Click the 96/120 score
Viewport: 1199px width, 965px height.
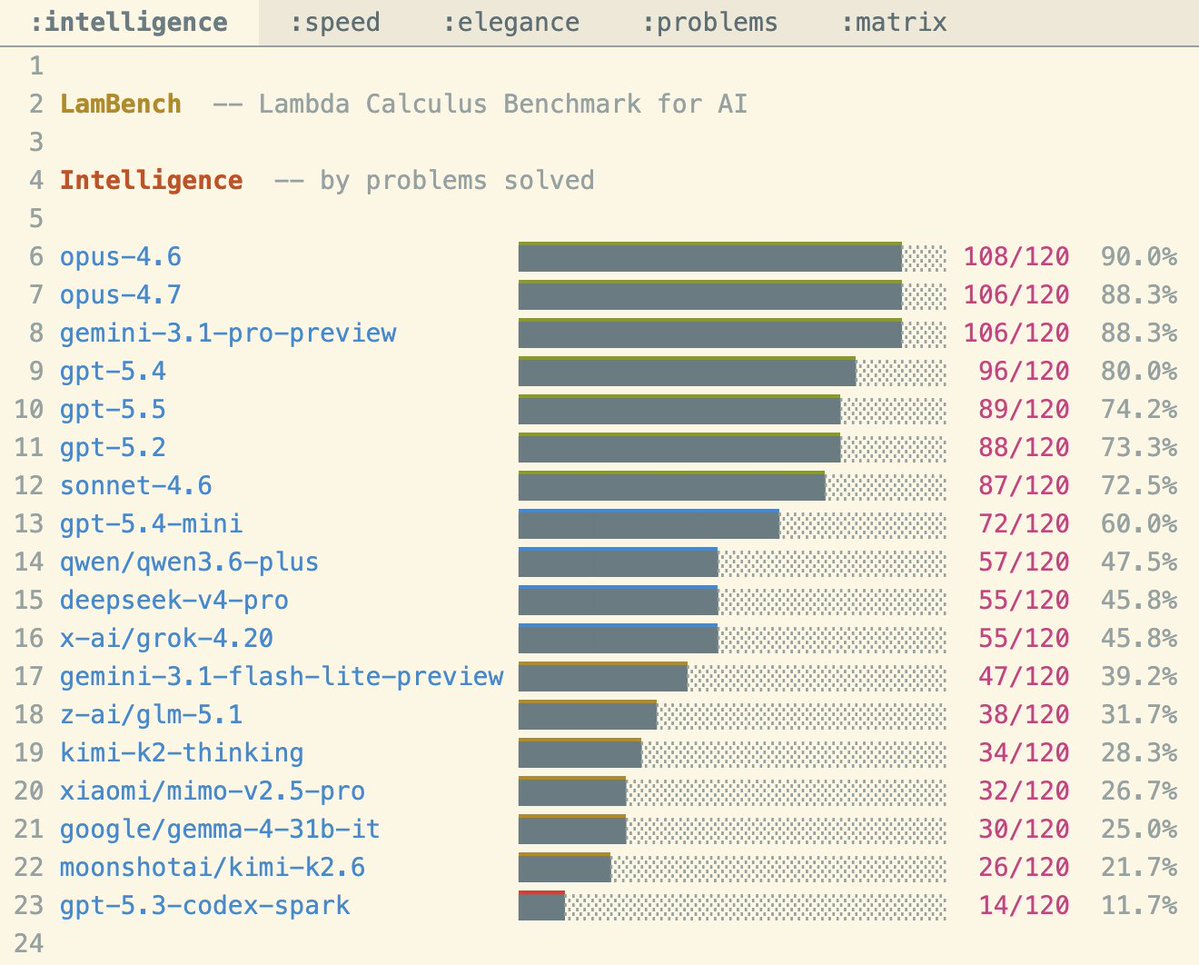[1024, 371]
